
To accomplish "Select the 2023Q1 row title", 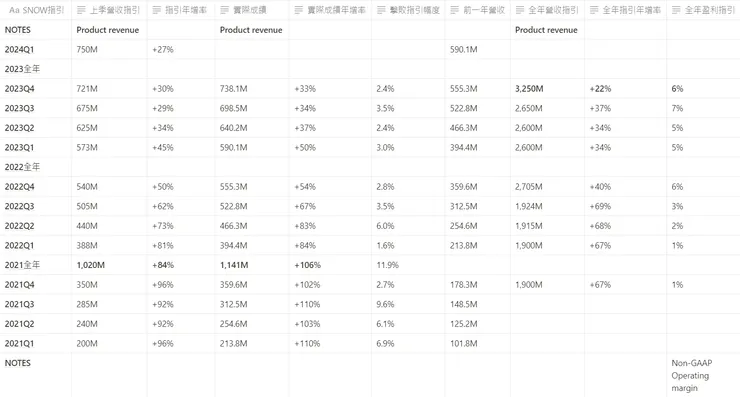I will (x=19, y=147).
